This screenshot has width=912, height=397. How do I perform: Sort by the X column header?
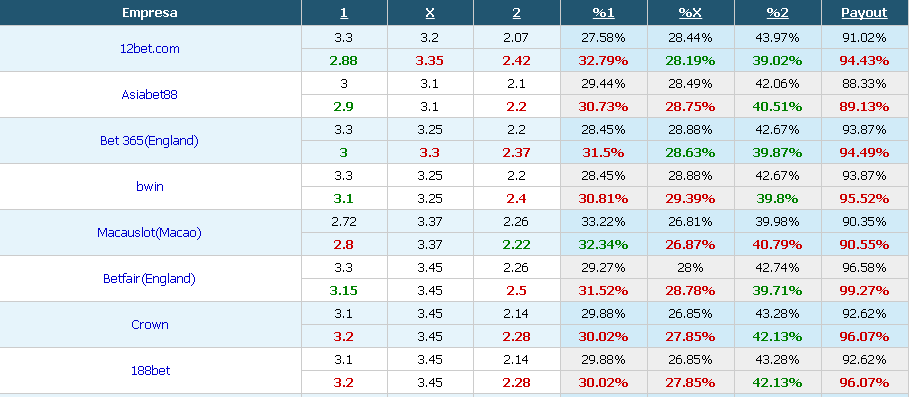(x=430, y=13)
